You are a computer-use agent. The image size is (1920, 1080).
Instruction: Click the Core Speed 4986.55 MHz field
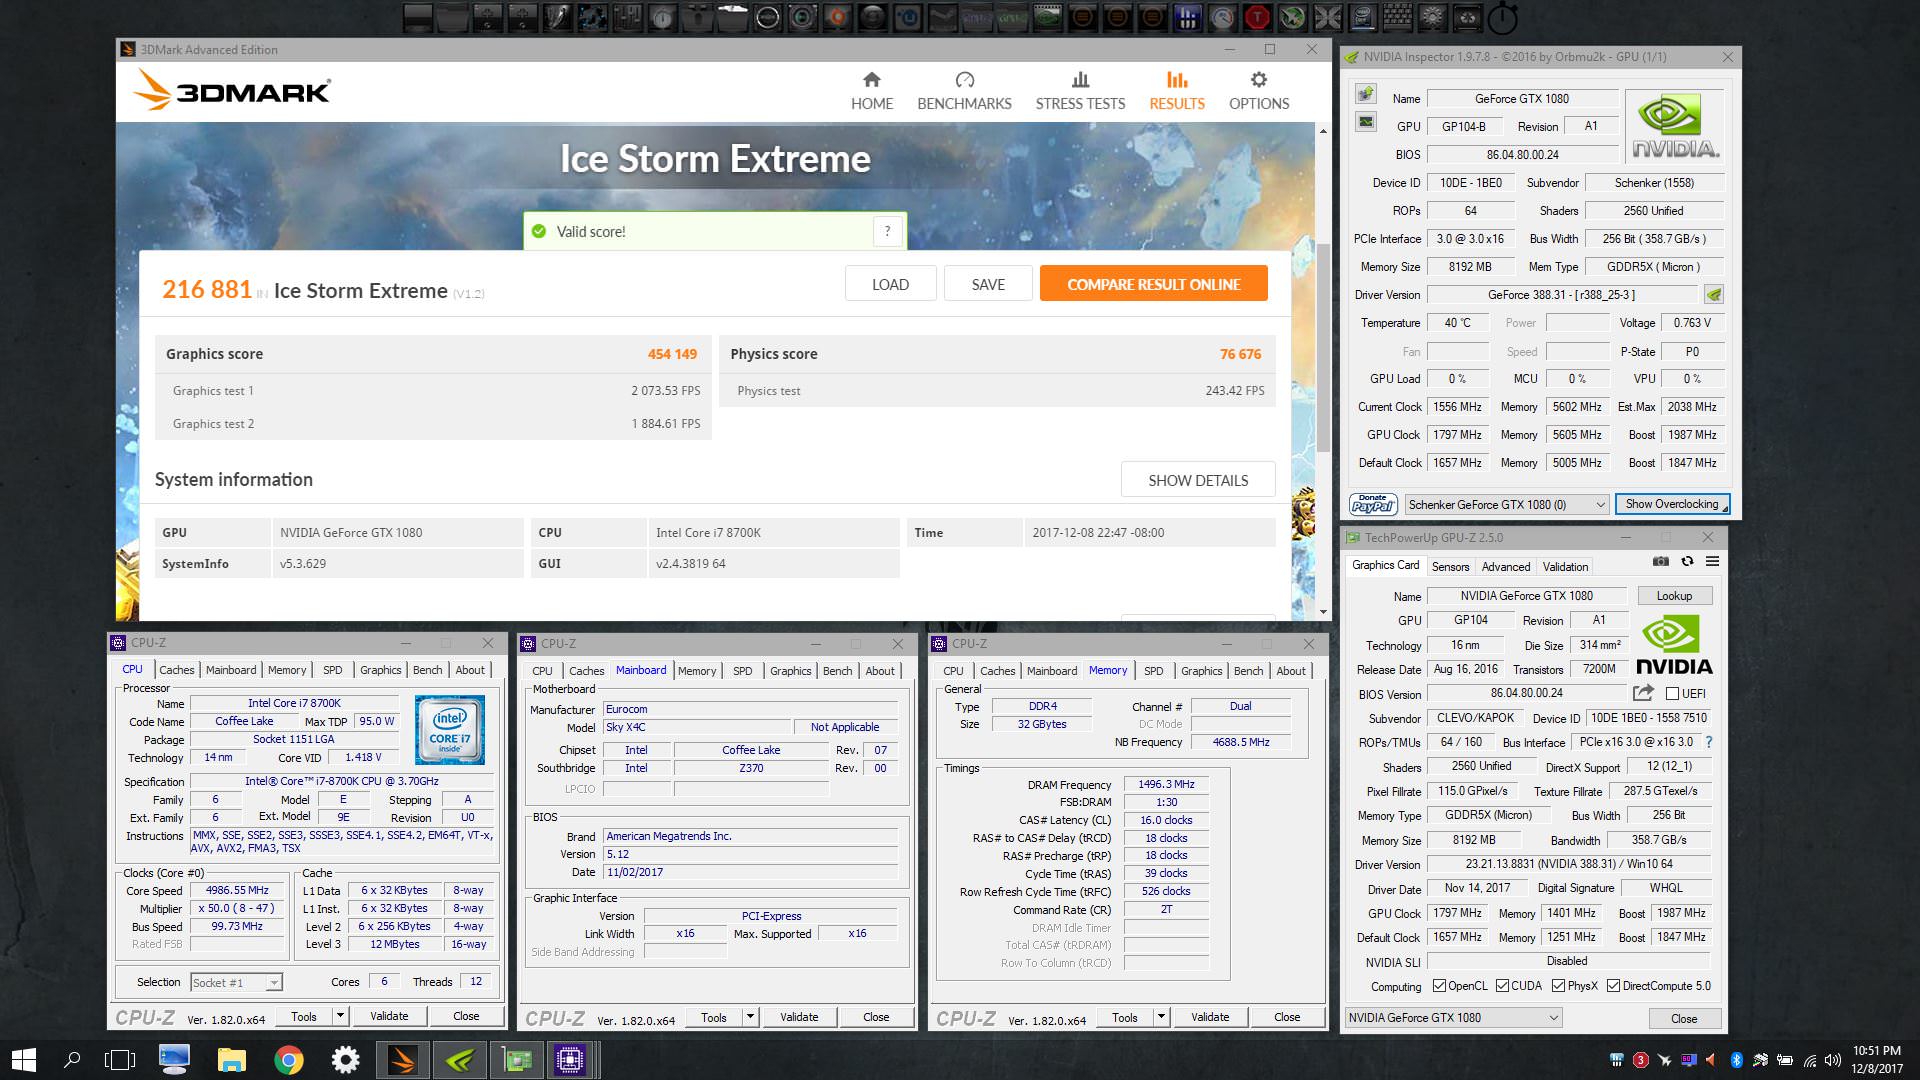[x=237, y=890]
